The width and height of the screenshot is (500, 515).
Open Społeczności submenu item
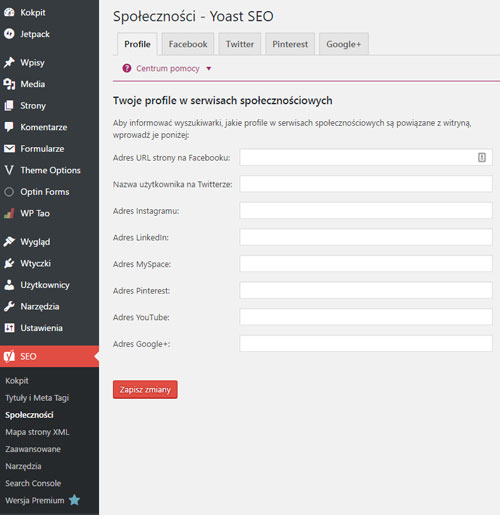(29, 415)
